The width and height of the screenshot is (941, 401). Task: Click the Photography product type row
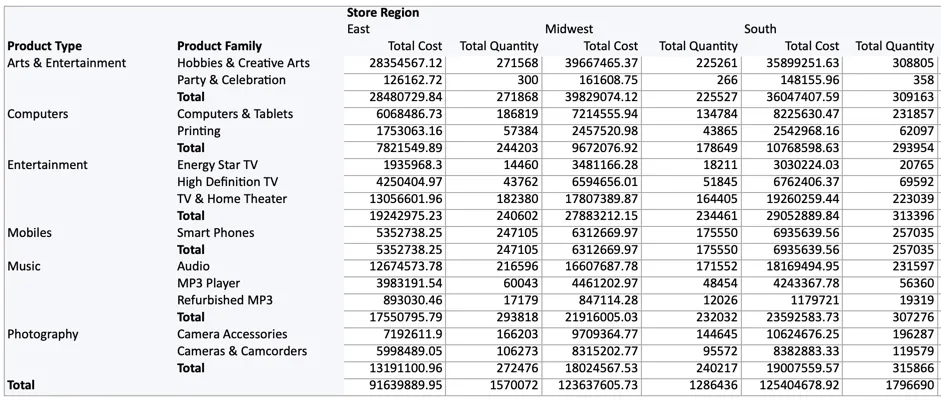(43, 334)
